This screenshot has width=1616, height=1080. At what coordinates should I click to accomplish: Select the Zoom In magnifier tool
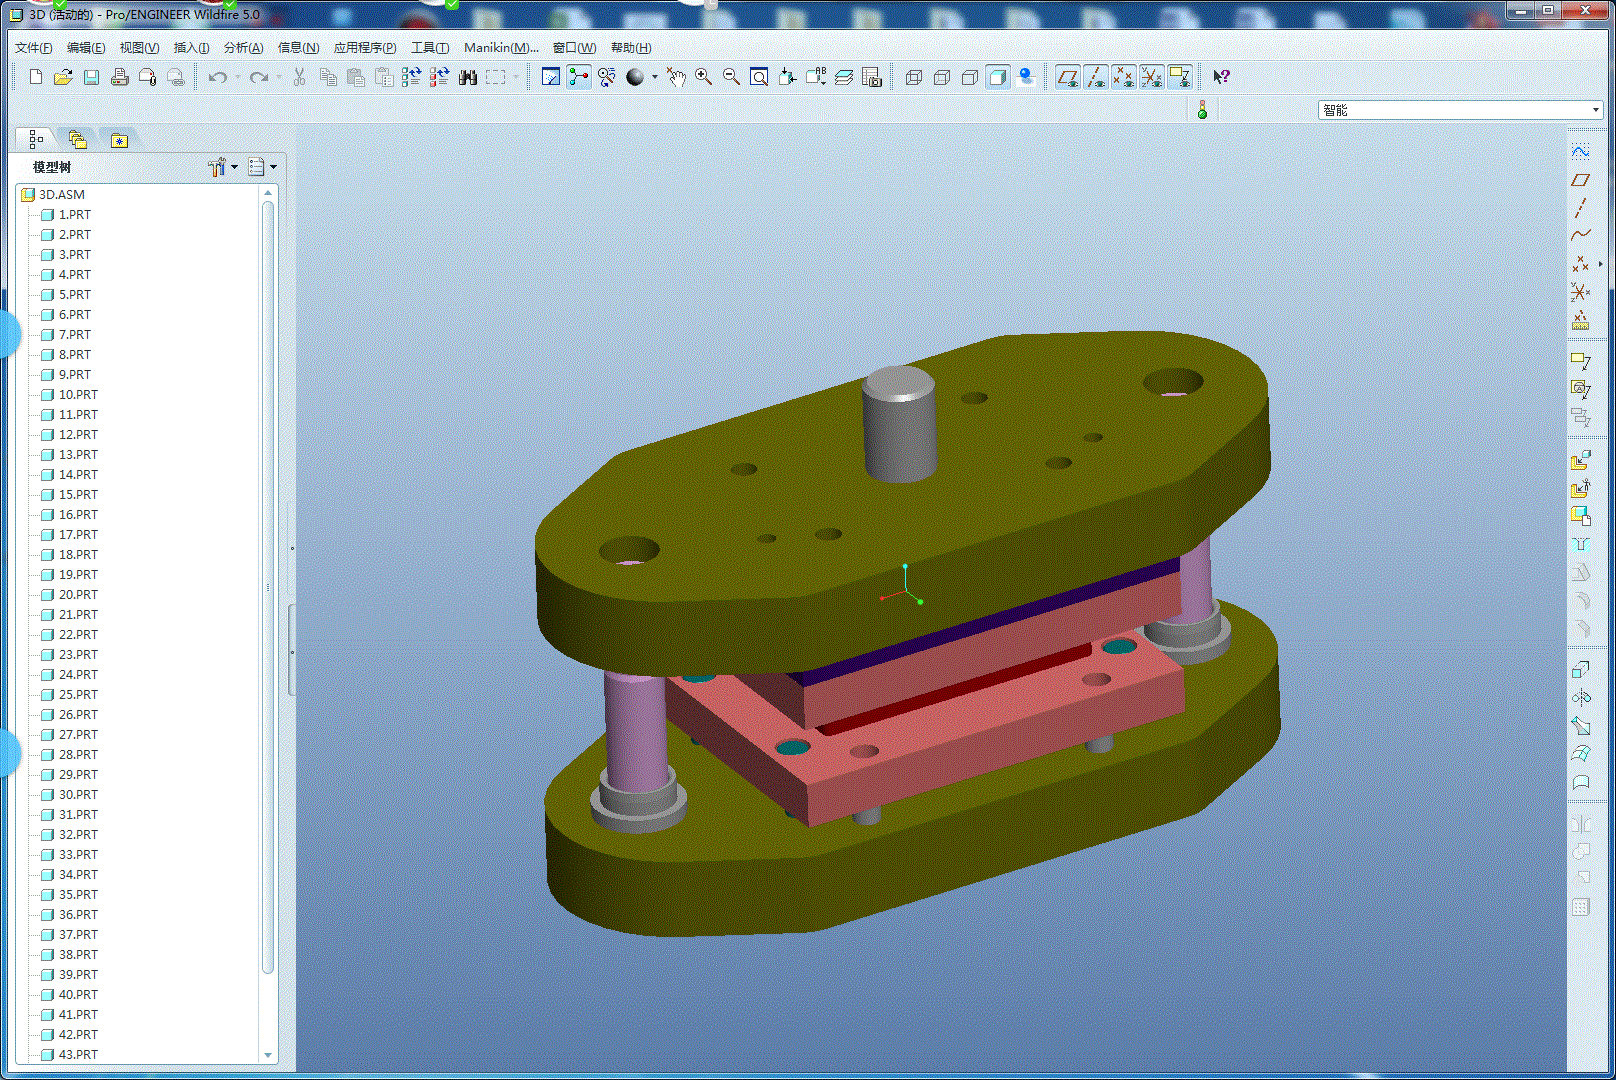pyautogui.click(x=704, y=77)
